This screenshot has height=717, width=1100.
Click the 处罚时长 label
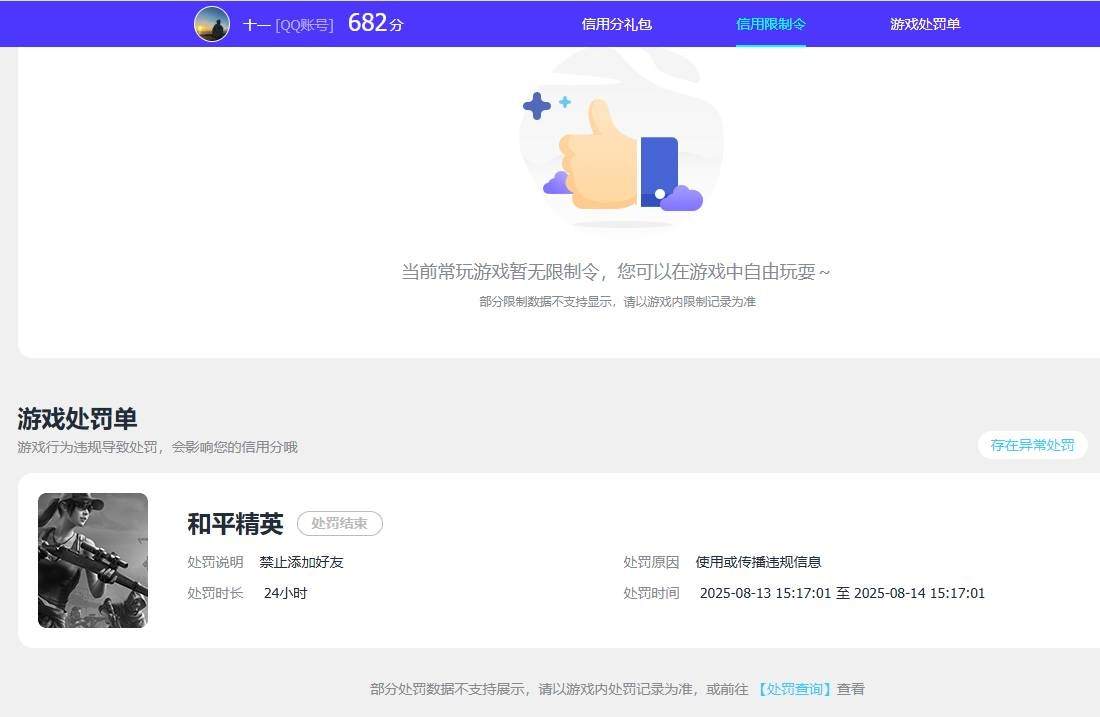[x=215, y=593]
